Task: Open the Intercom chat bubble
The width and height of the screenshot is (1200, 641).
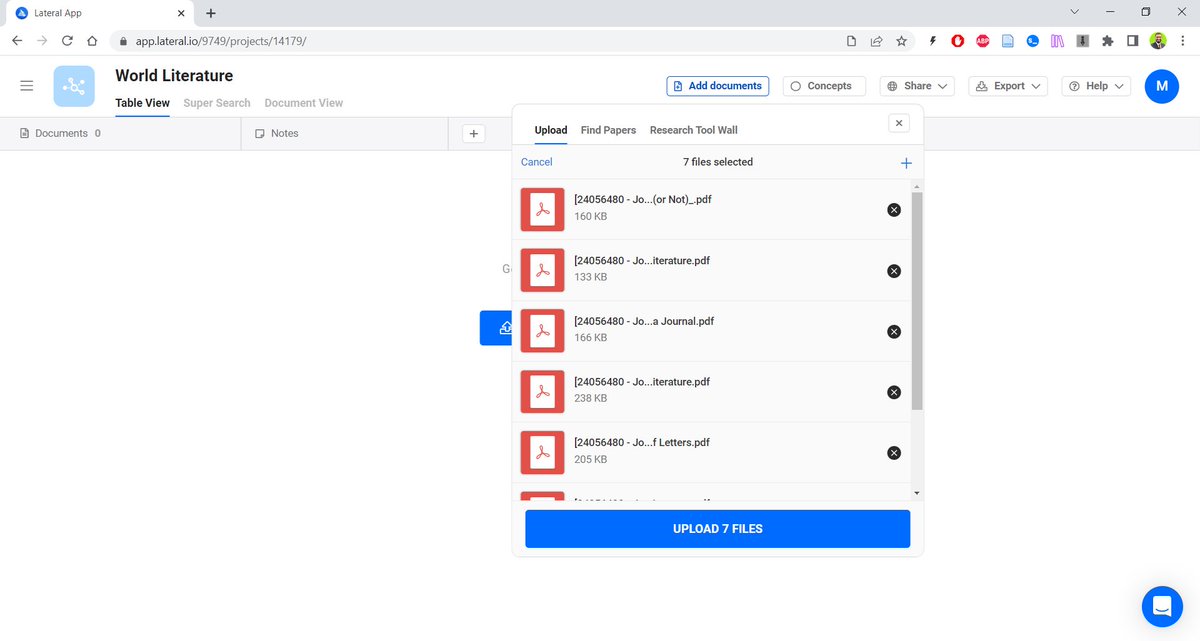Action: (1162, 606)
